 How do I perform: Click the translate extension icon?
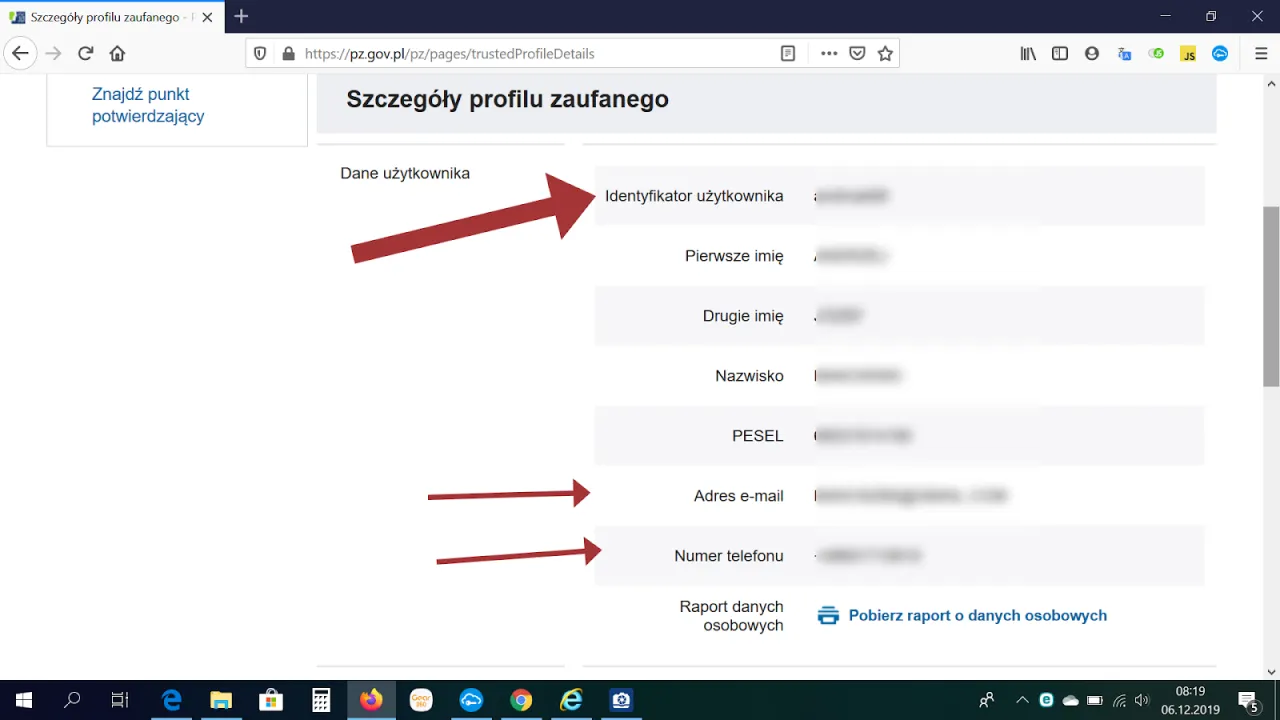(1124, 53)
